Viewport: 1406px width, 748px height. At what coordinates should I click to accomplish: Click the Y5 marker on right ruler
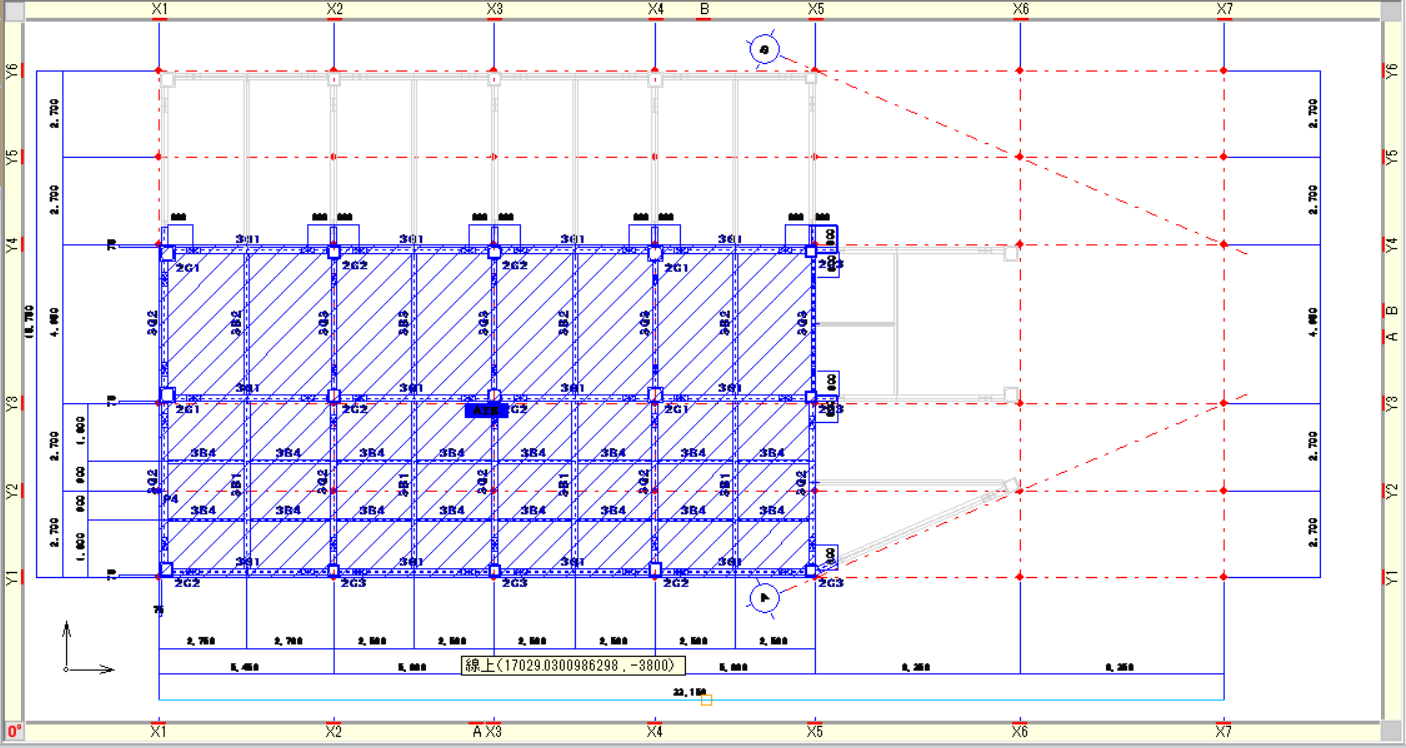pos(1392,157)
